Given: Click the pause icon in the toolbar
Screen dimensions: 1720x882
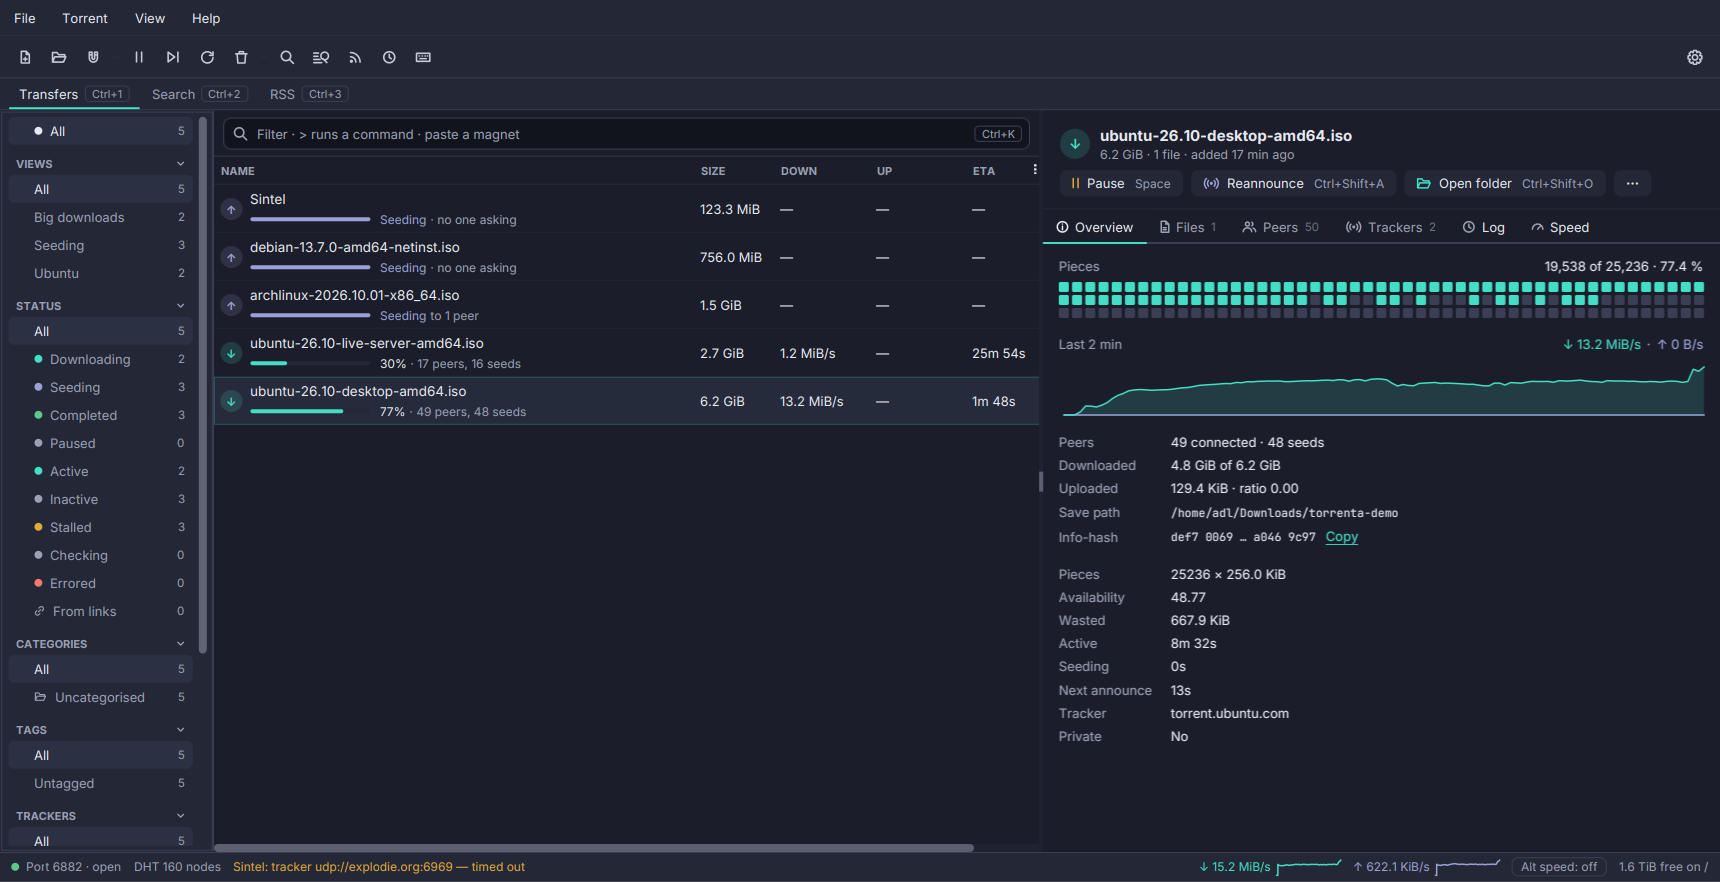Looking at the screenshot, I should point(139,57).
